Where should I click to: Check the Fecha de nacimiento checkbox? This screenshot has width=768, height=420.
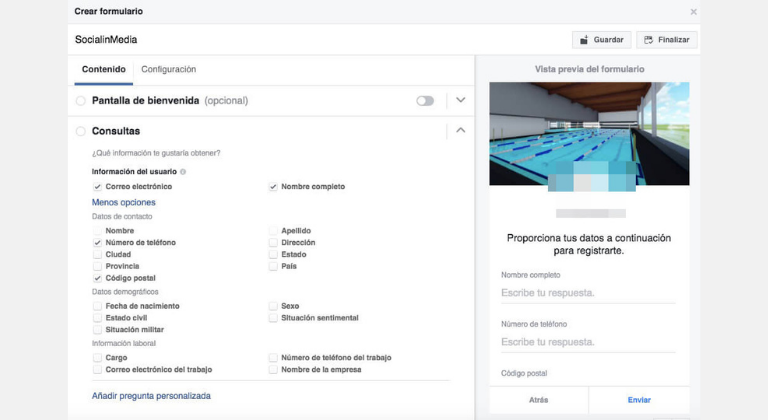point(97,306)
